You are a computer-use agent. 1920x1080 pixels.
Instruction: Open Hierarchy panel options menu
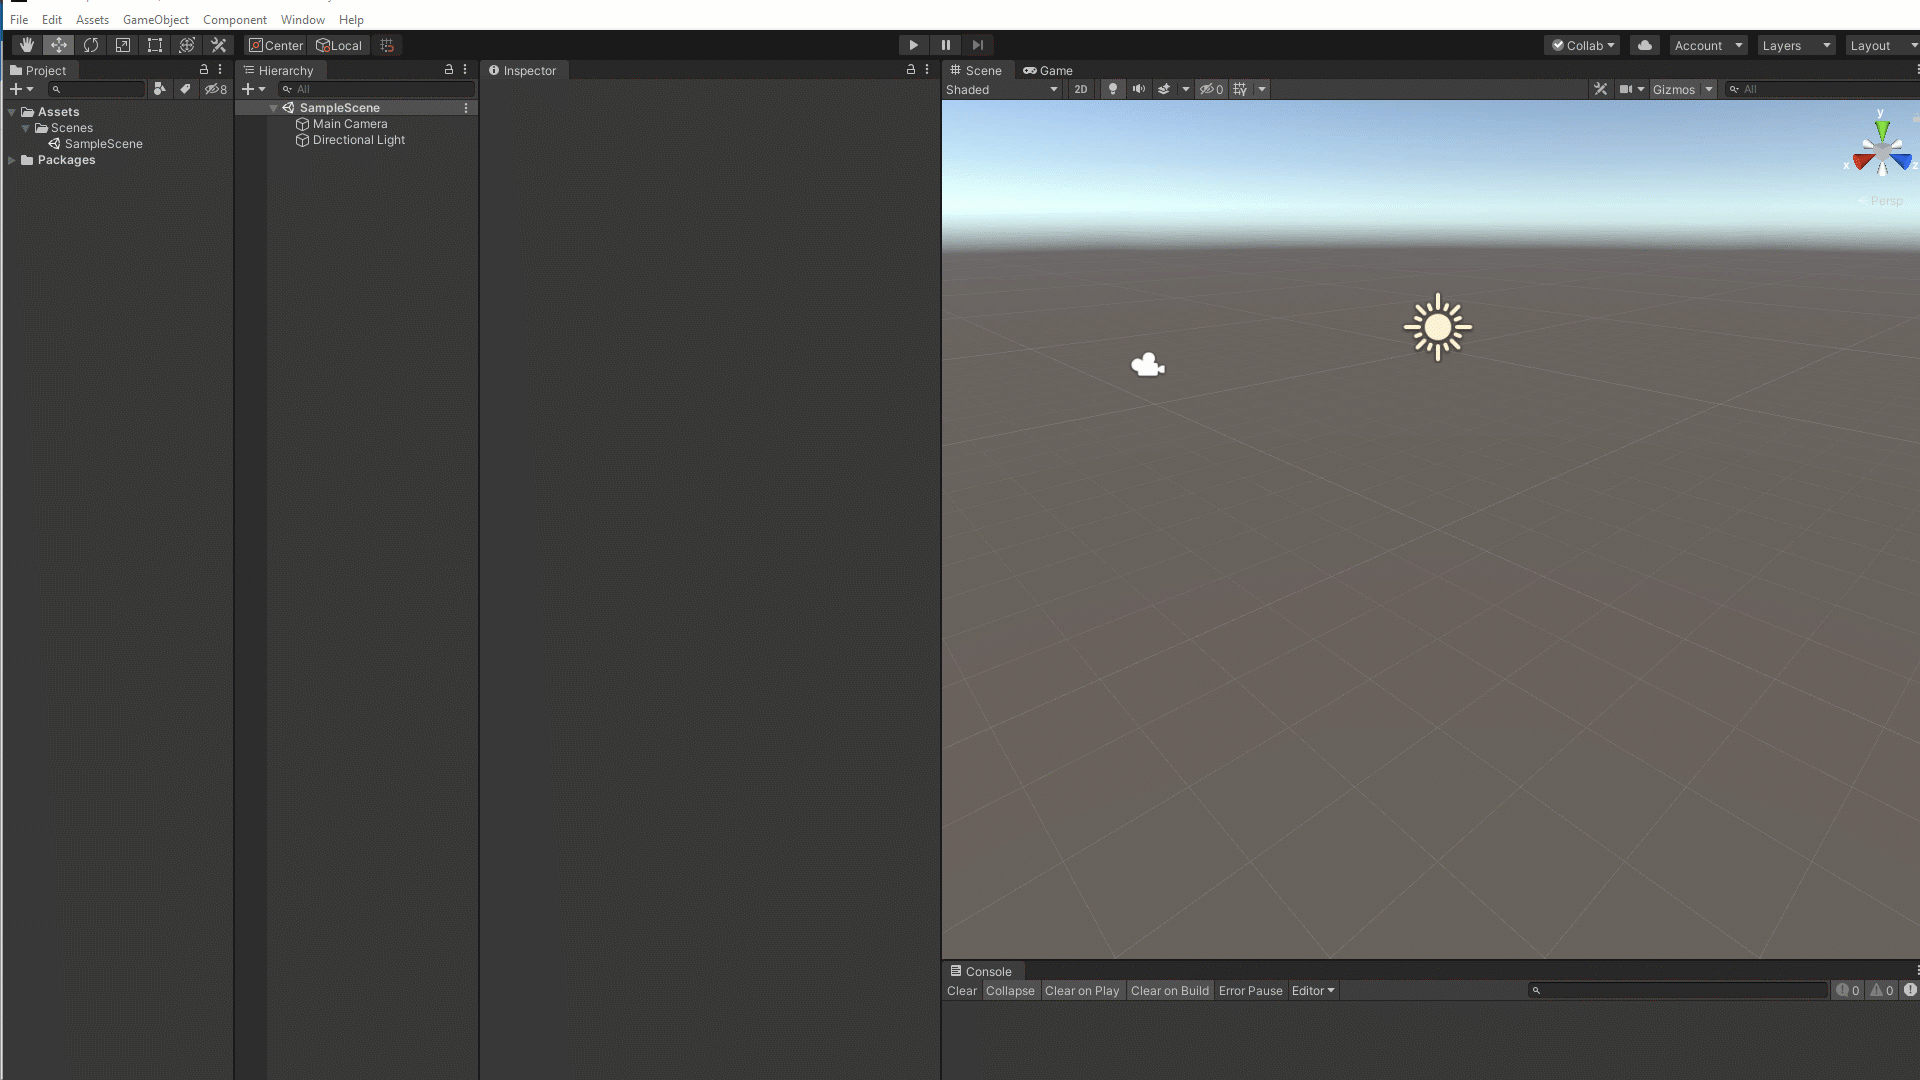click(465, 69)
